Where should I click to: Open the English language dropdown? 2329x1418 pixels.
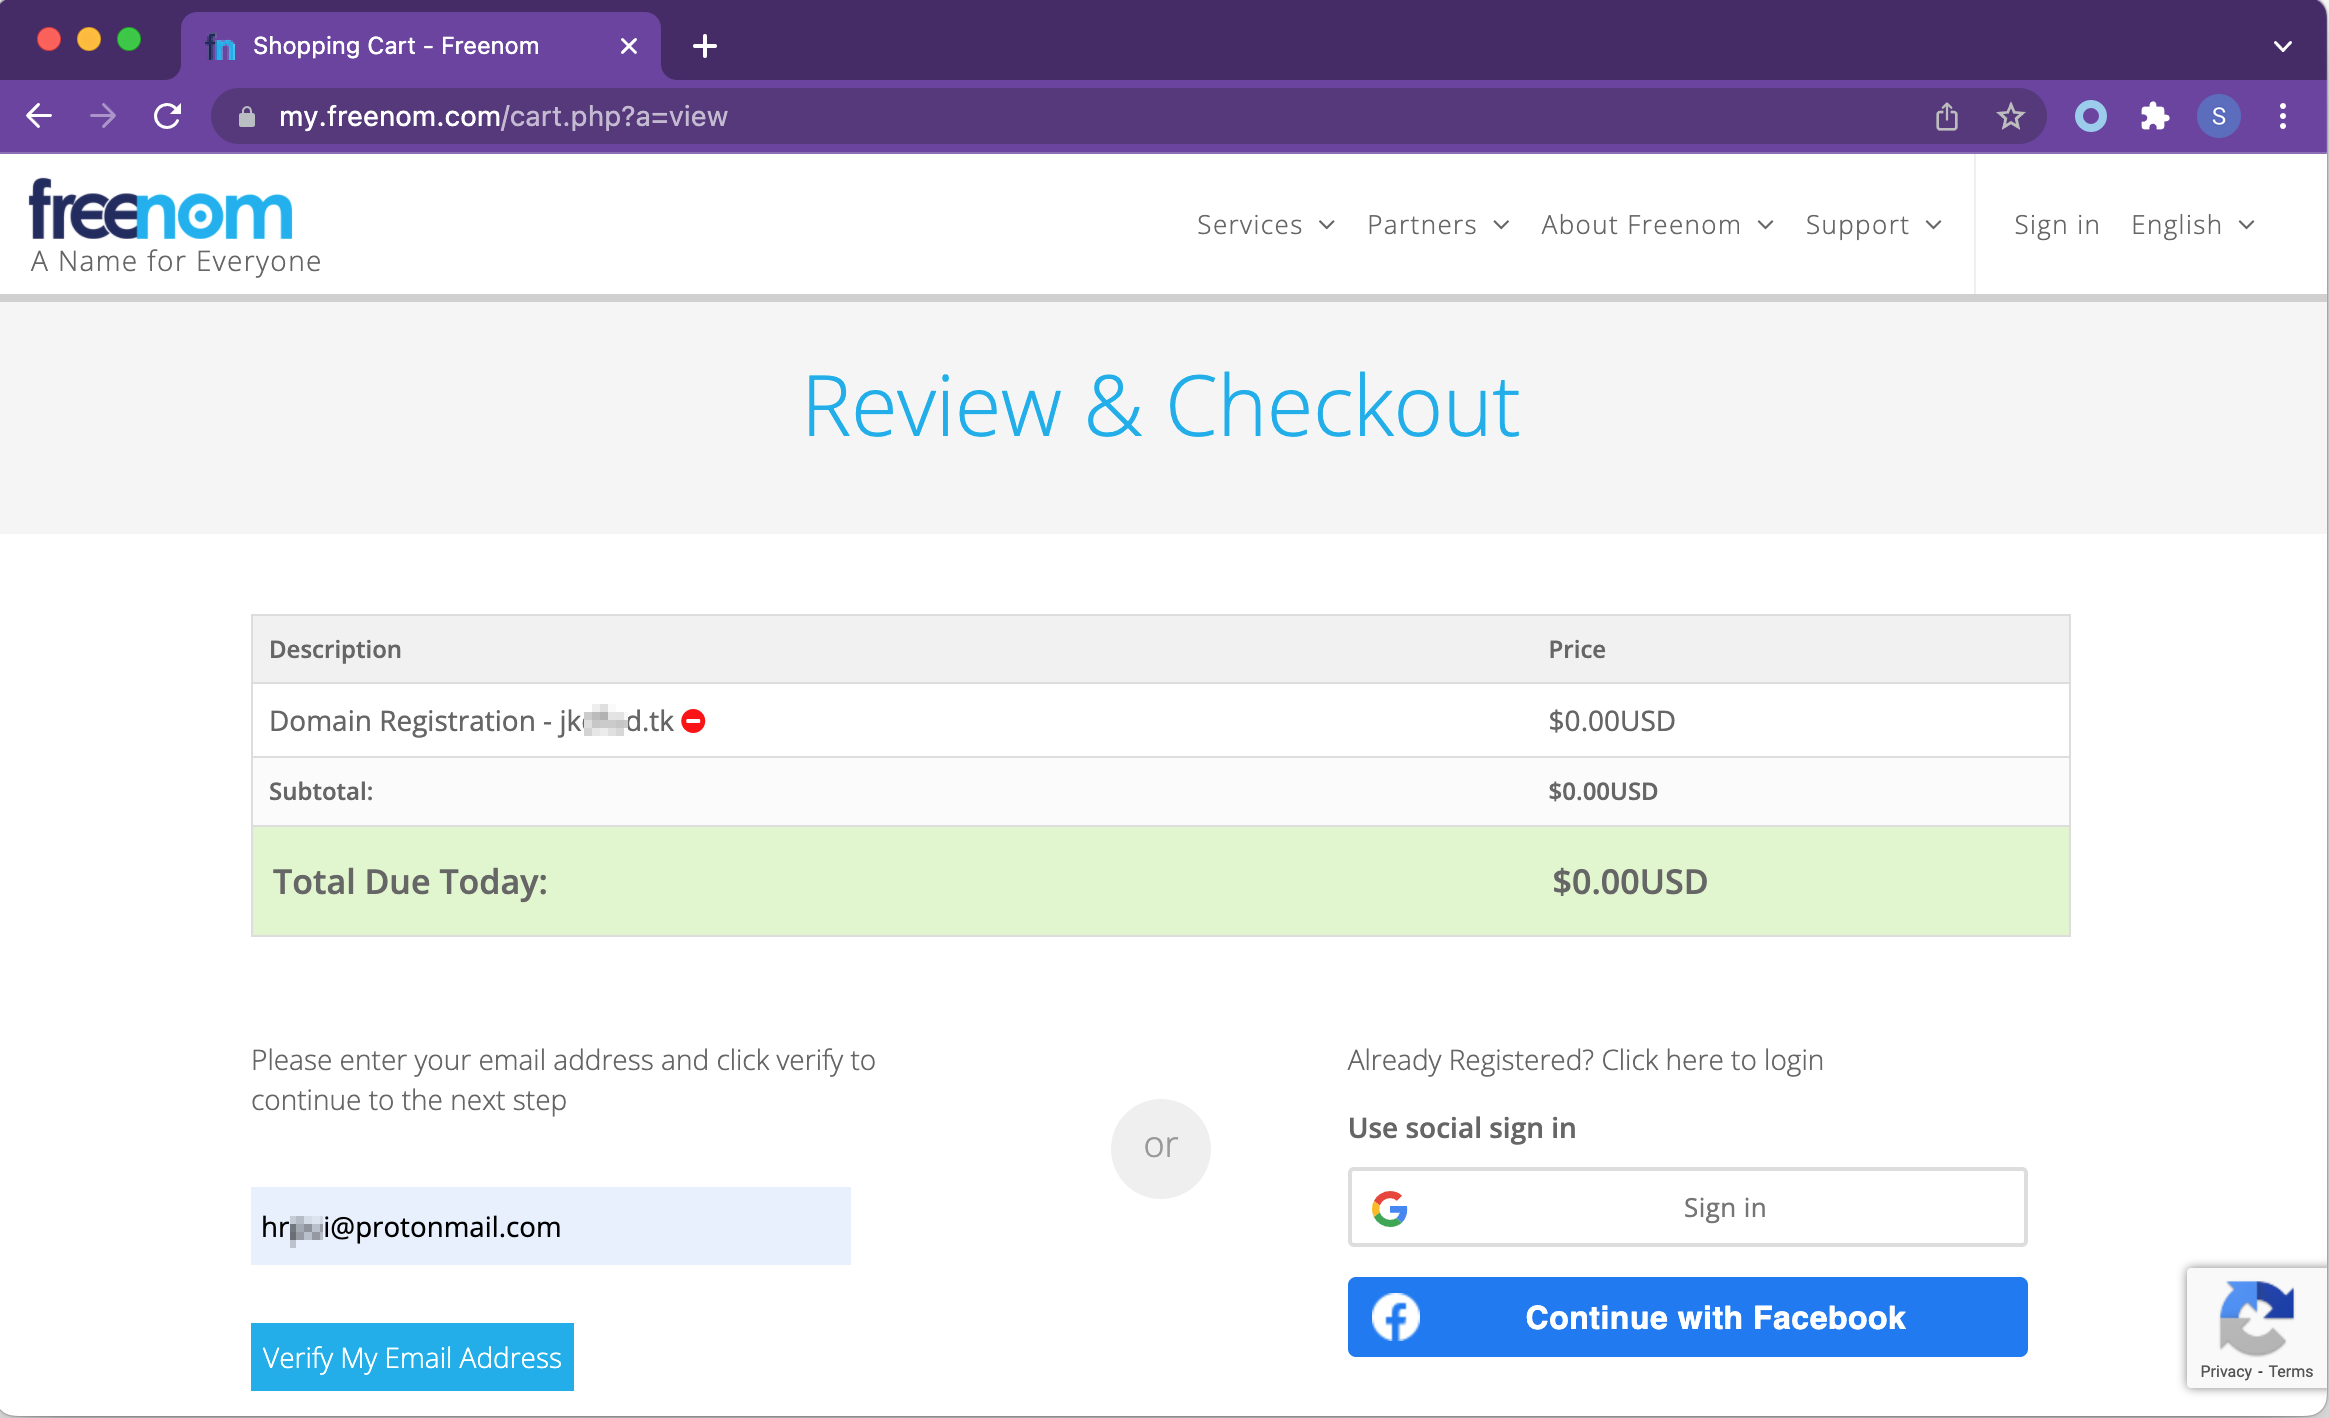click(x=2192, y=225)
